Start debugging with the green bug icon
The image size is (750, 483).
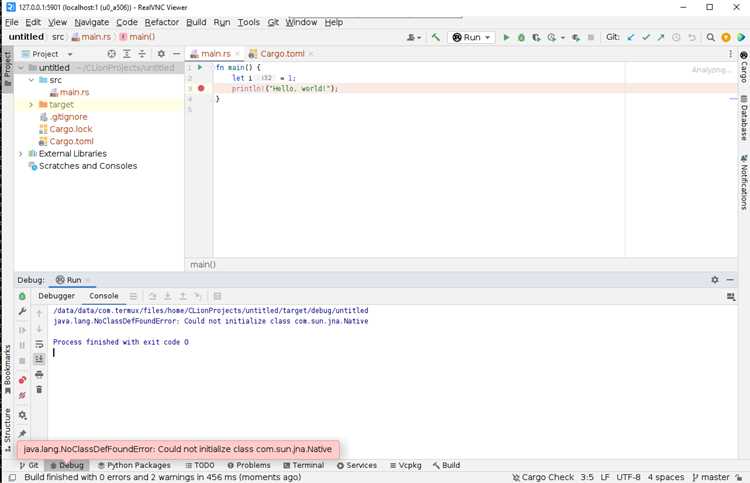tap(521, 37)
